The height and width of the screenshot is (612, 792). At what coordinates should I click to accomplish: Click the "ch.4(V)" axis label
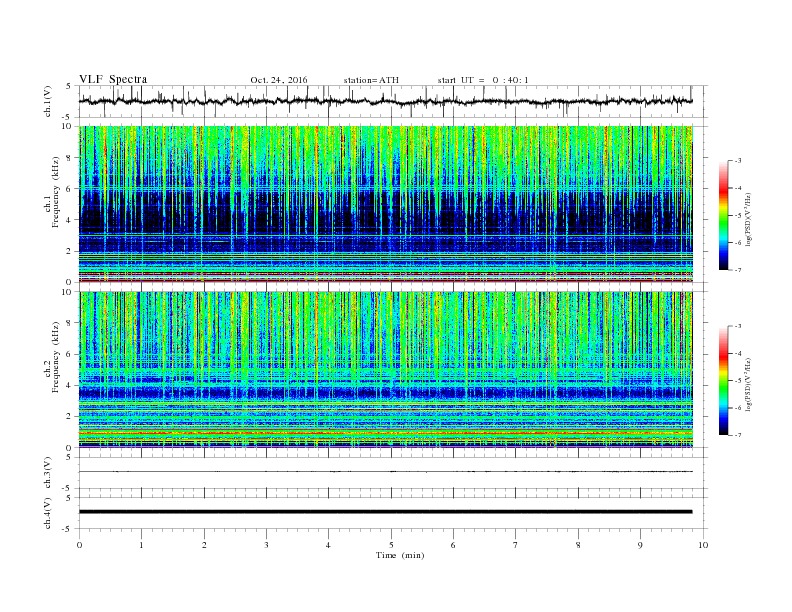pyautogui.click(x=47, y=513)
